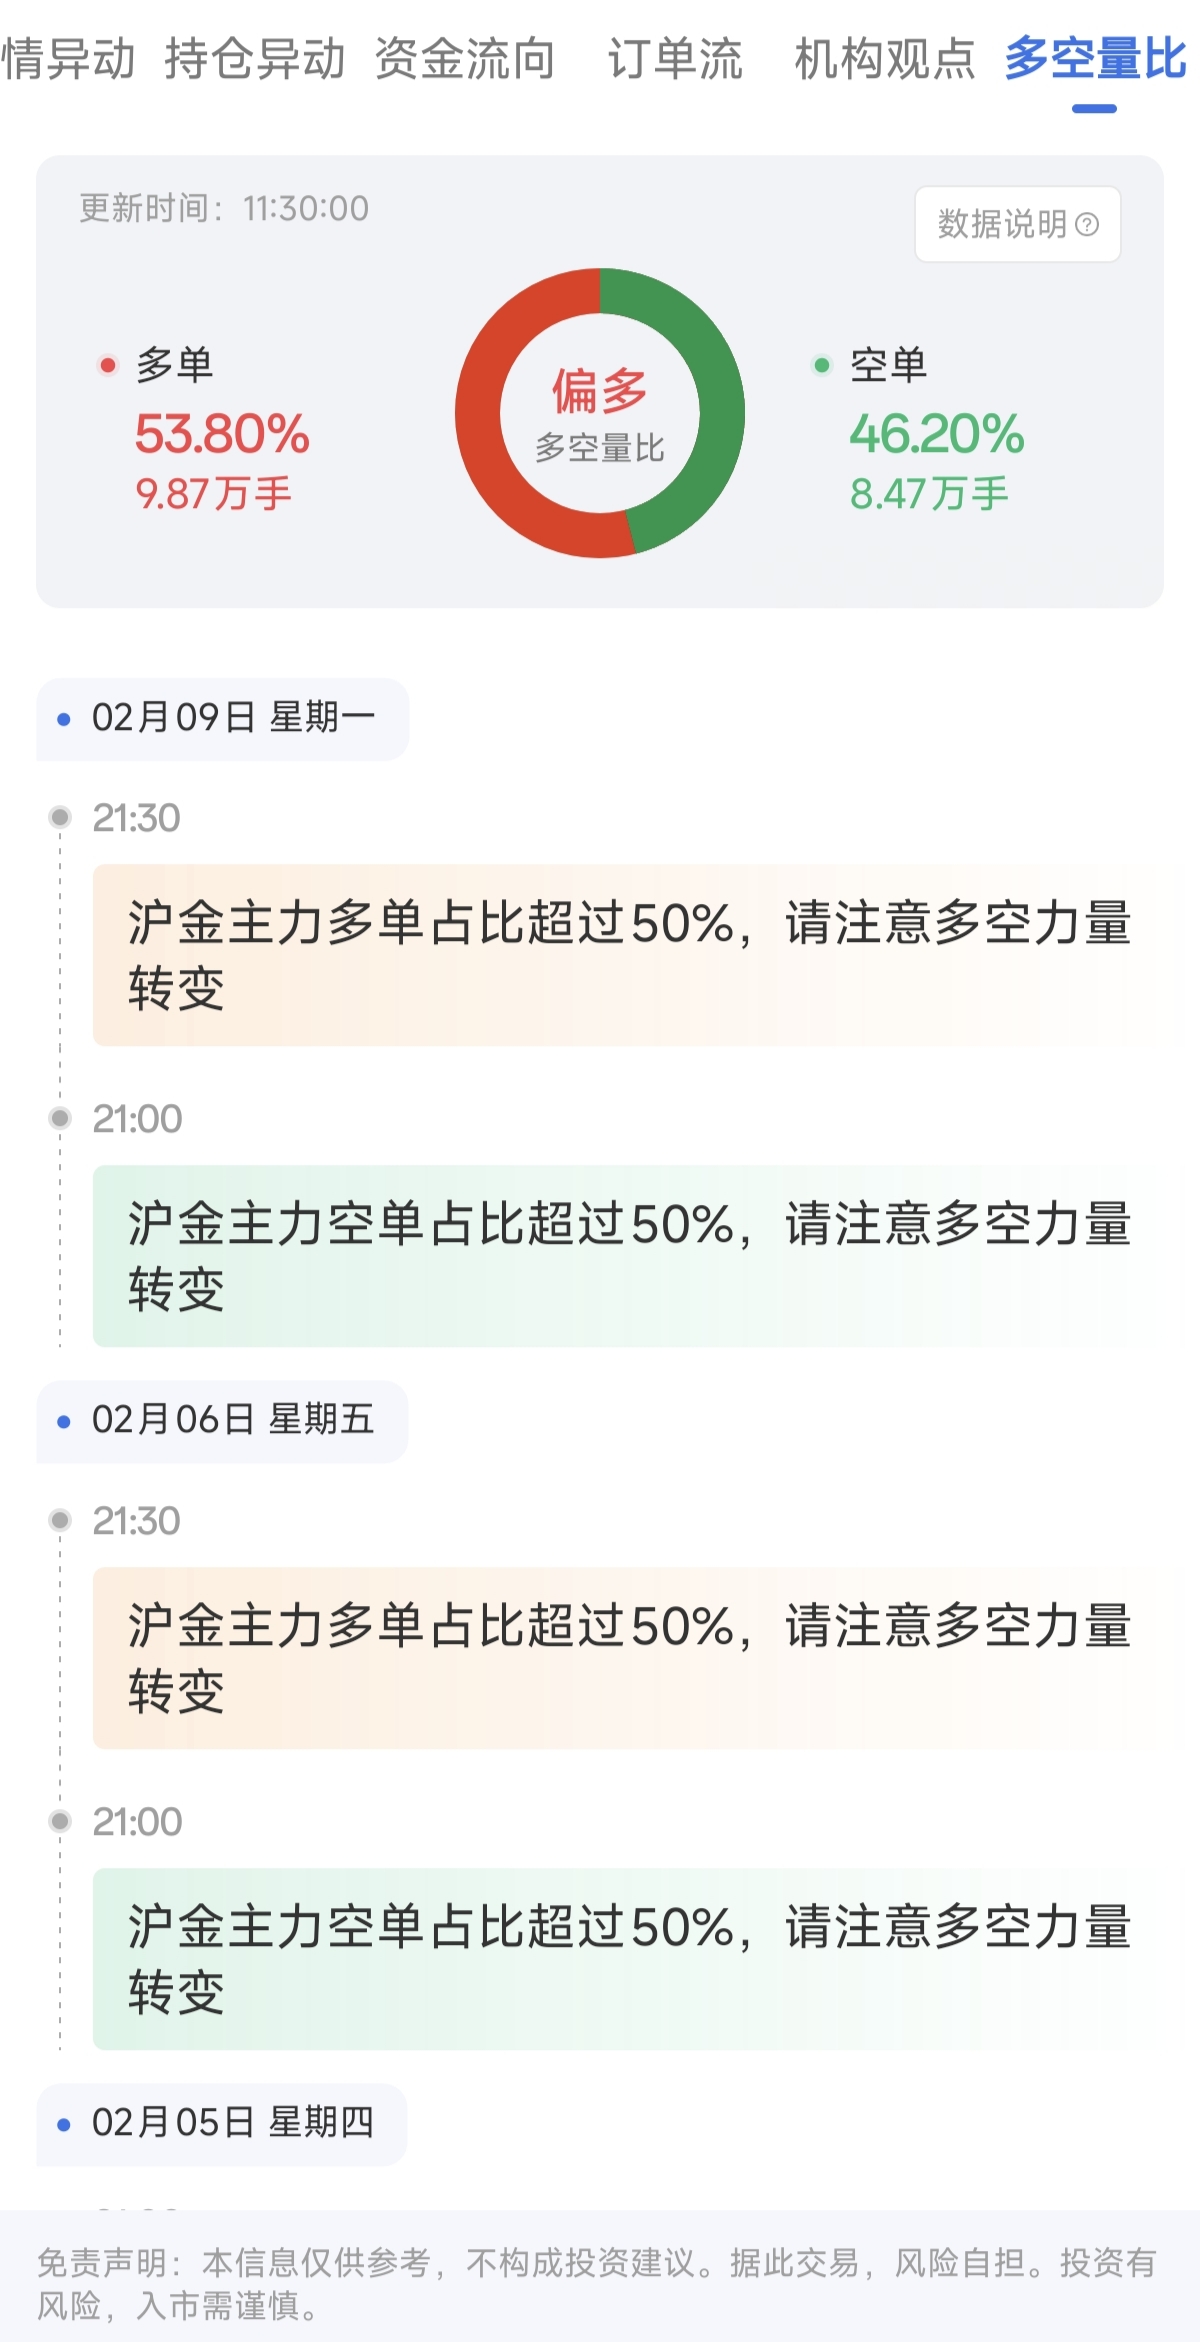This screenshot has height=2342, width=1200.
Task: Select the 机构观点 tab
Action: click(884, 59)
